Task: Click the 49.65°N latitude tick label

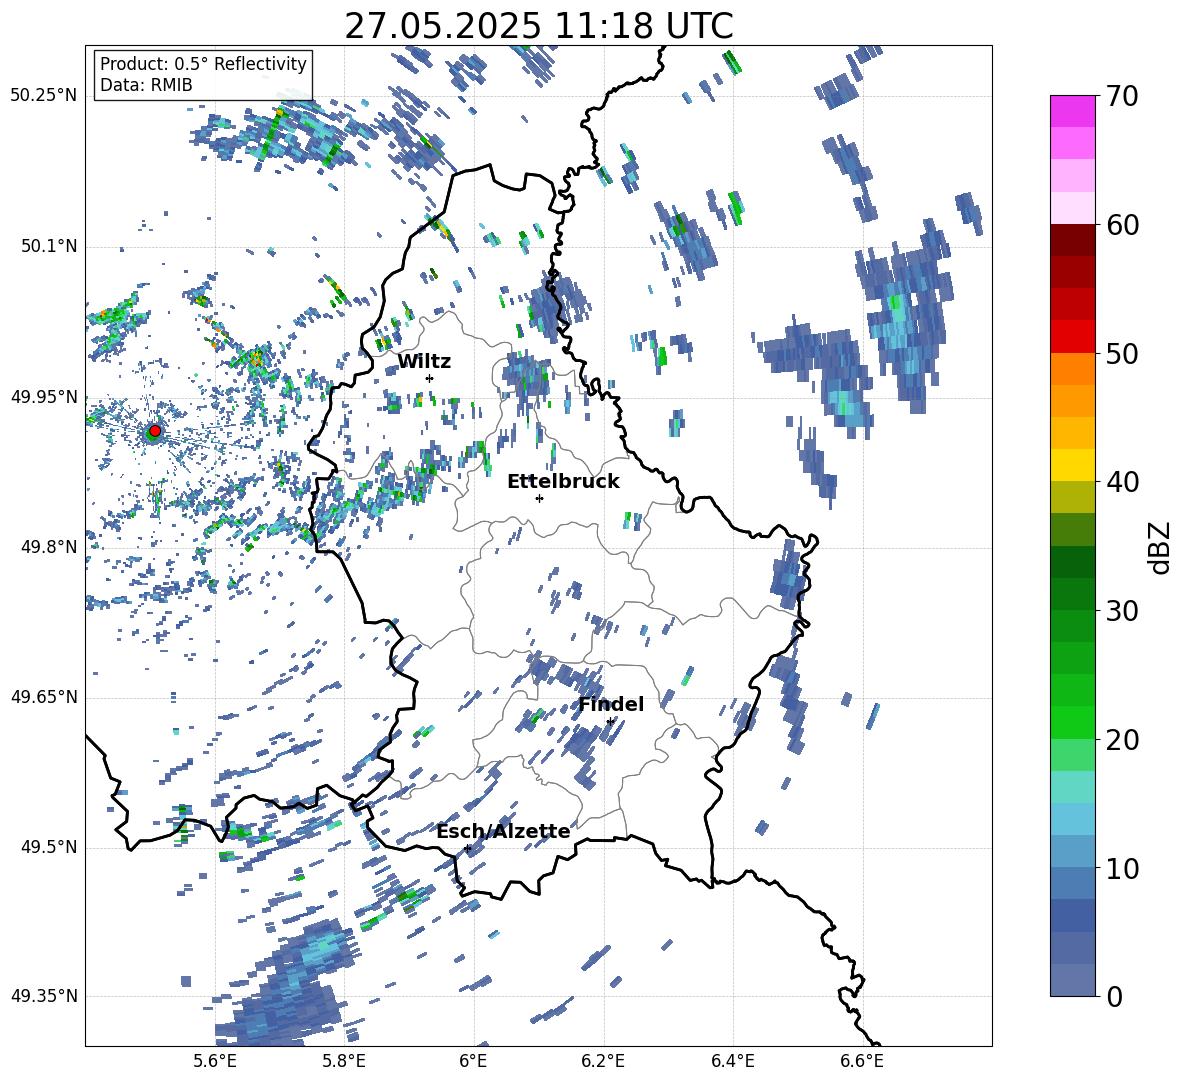Action: tap(44, 697)
